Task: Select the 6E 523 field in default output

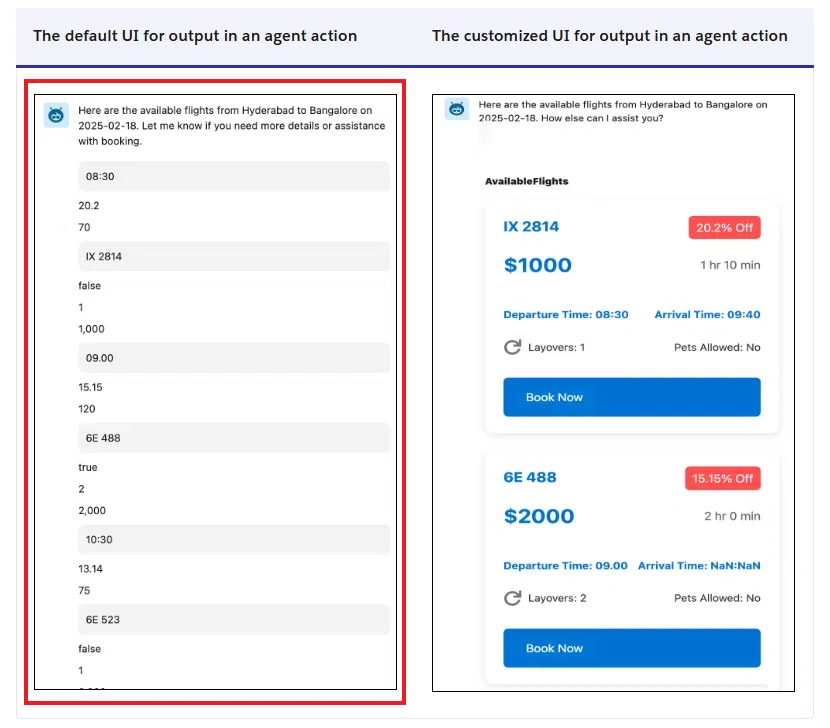Action: coord(234,619)
